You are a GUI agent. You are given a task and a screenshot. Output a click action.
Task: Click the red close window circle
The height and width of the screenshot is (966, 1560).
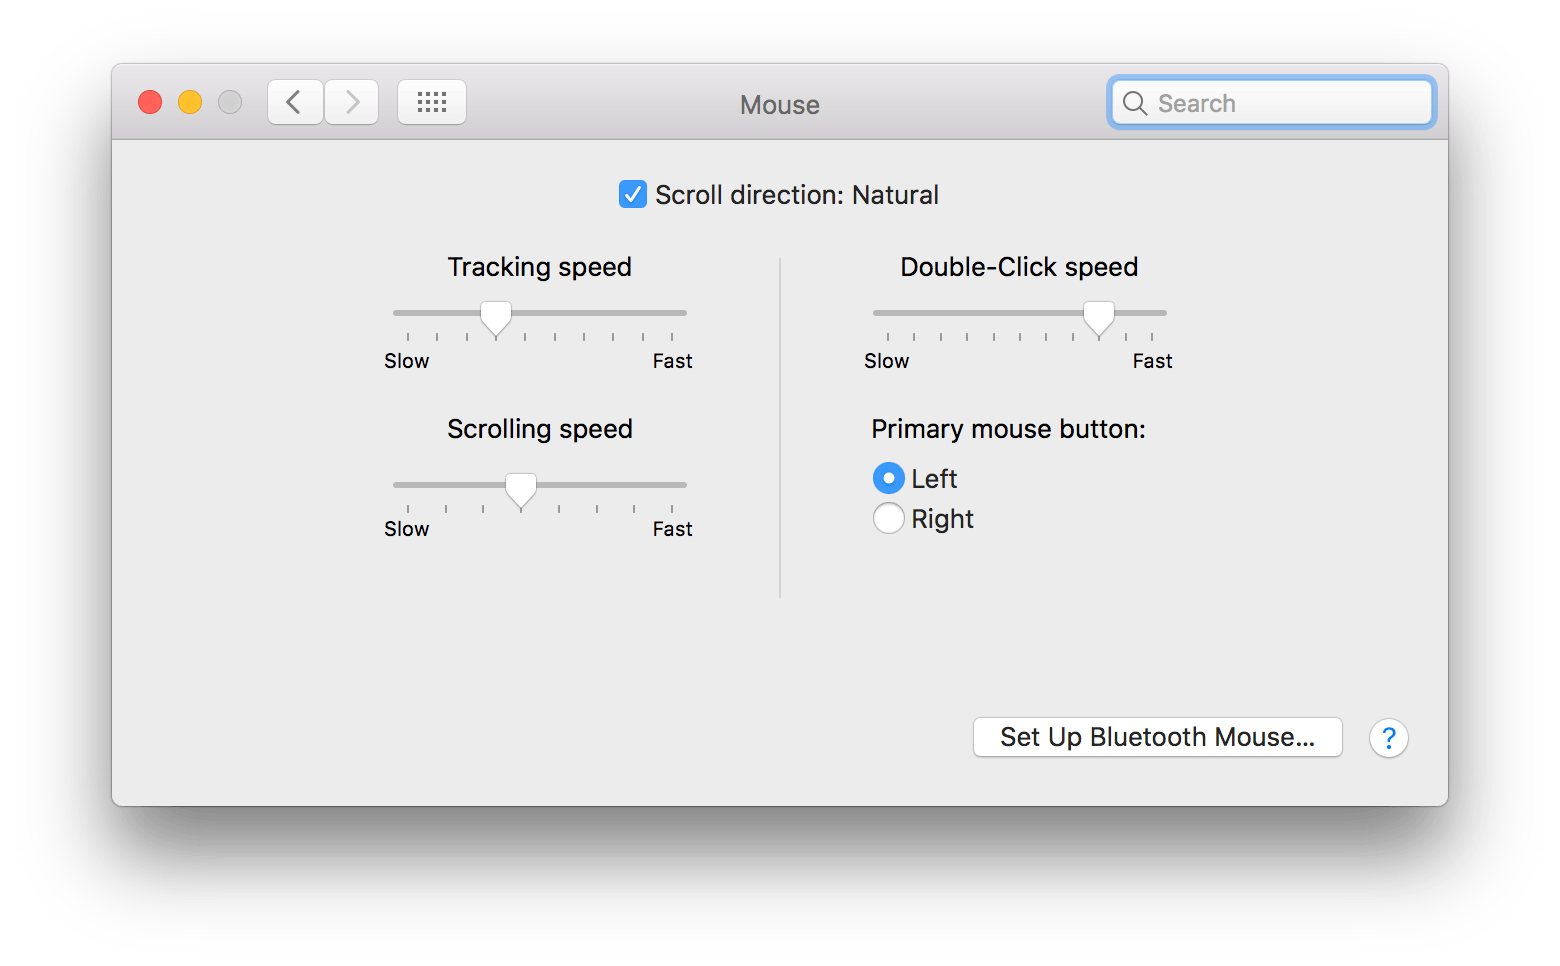[149, 101]
